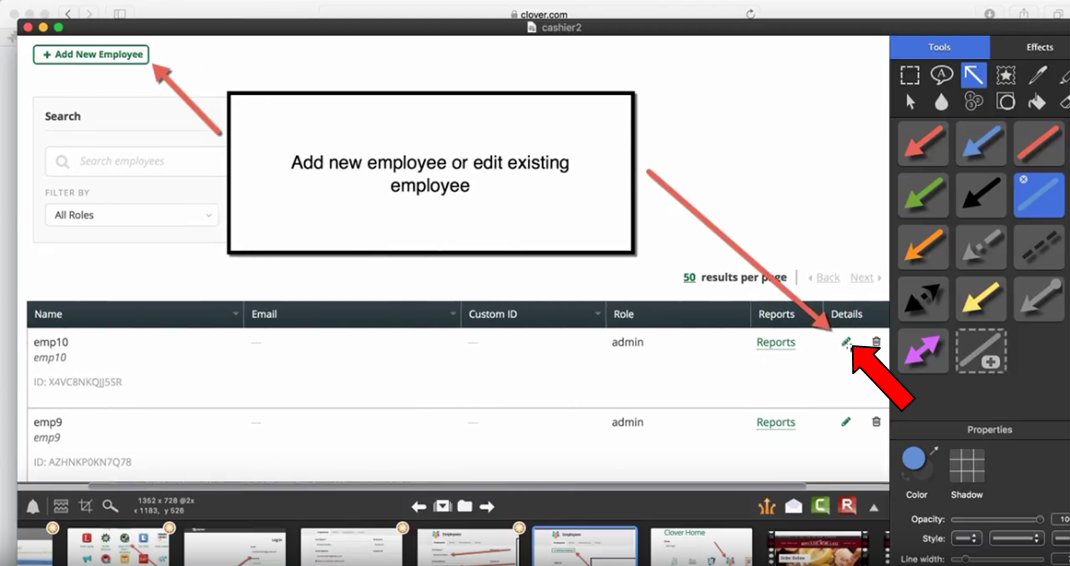The width and height of the screenshot is (1070, 566).
Task: Open Reports link for emp9
Action: 776,422
